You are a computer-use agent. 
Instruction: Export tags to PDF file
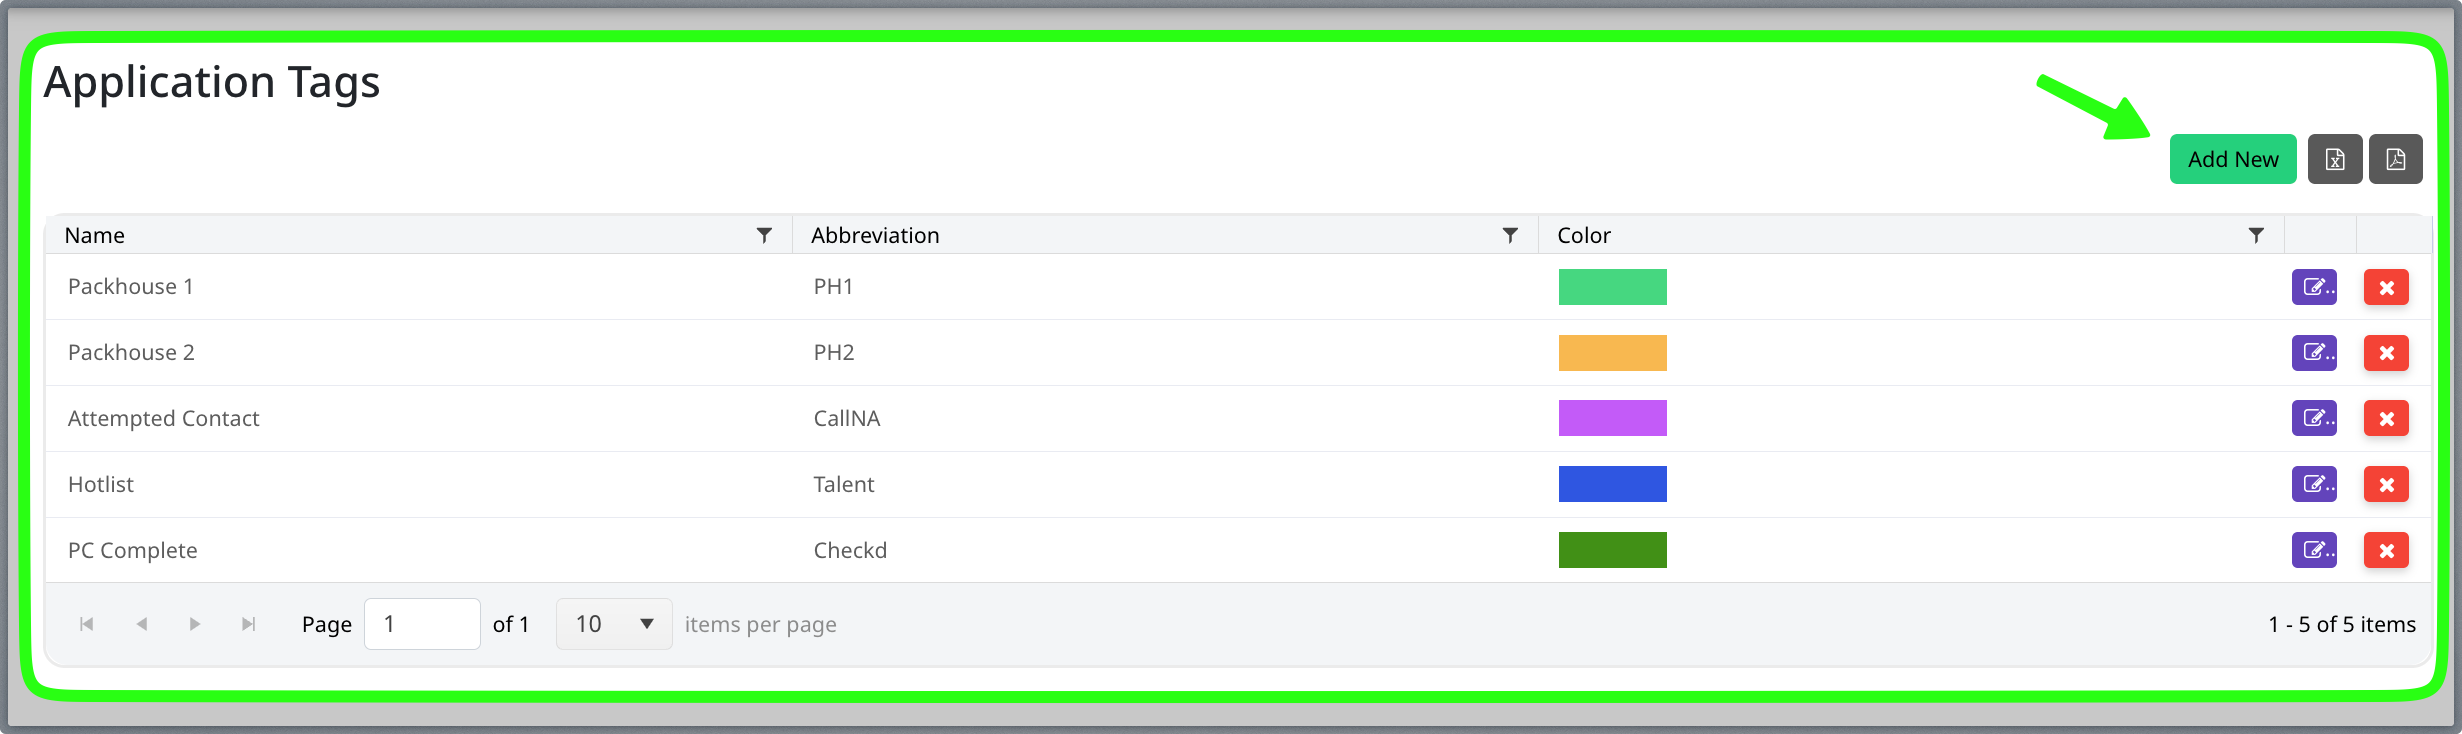coord(2395,159)
